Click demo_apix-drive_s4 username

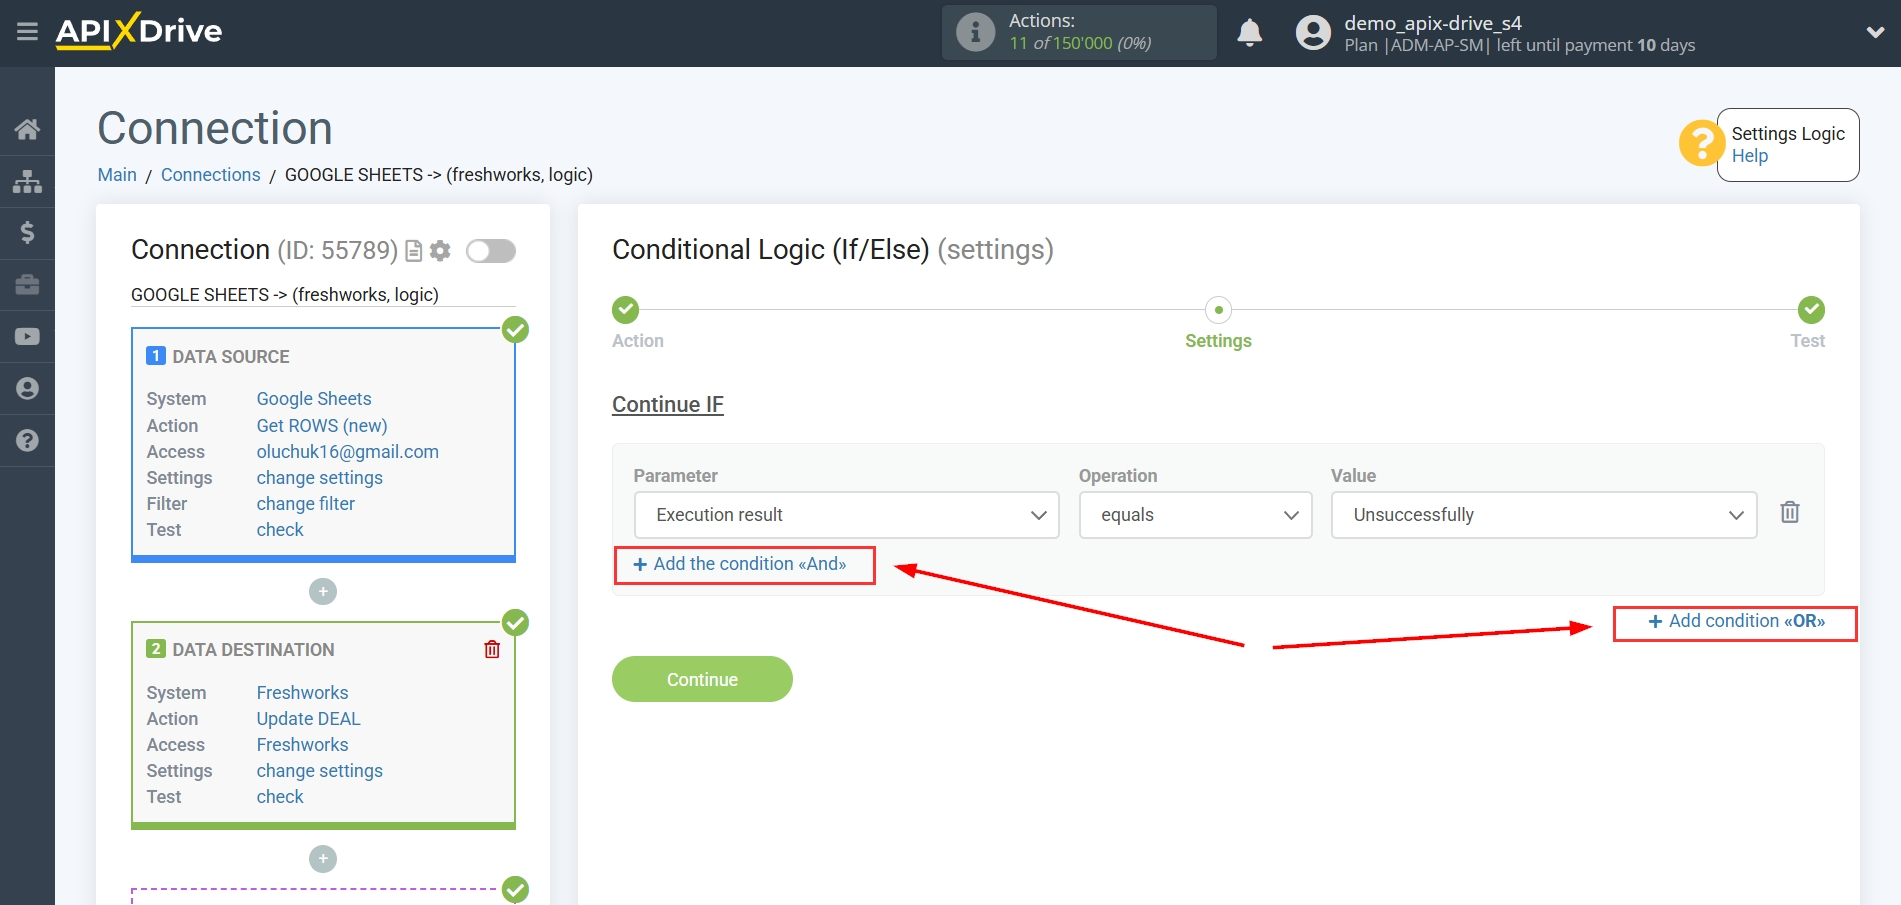(1433, 23)
